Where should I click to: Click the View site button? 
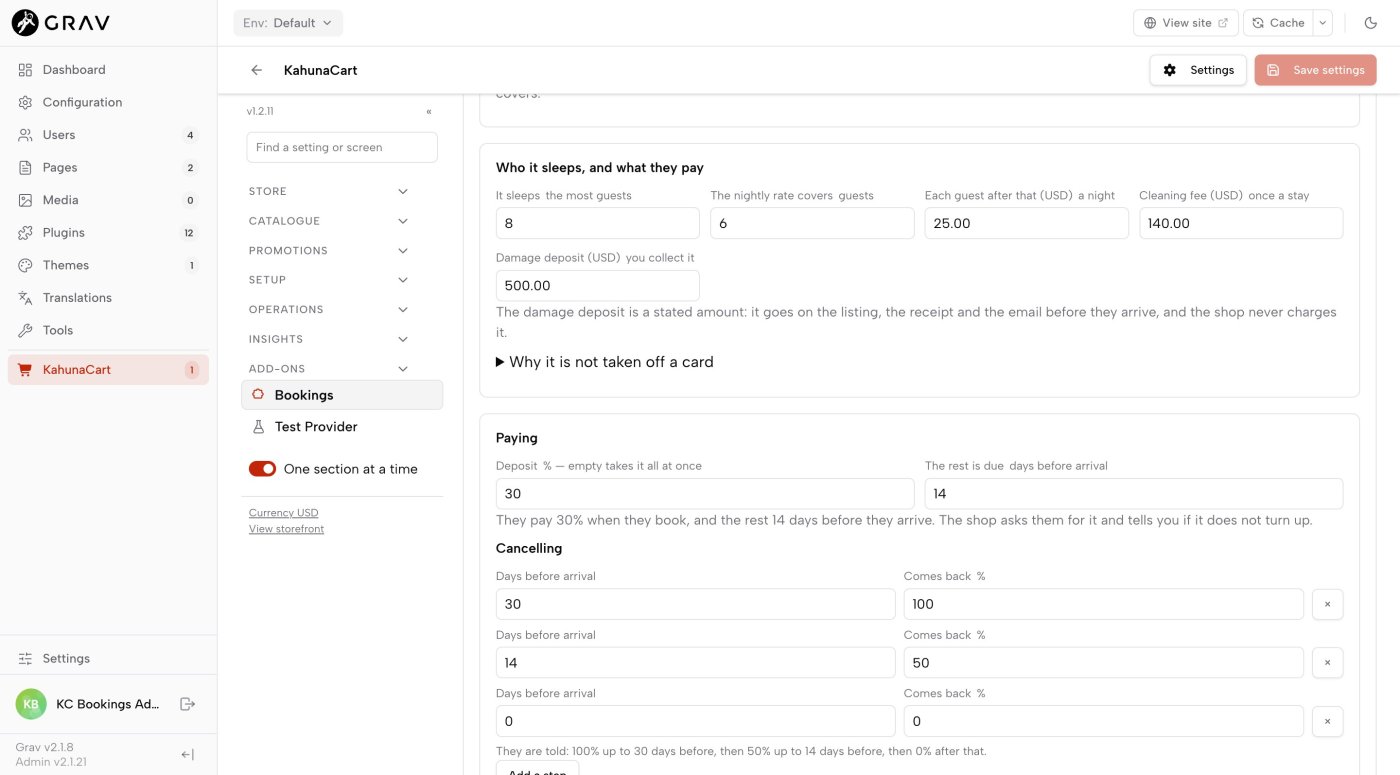[1186, 23]
